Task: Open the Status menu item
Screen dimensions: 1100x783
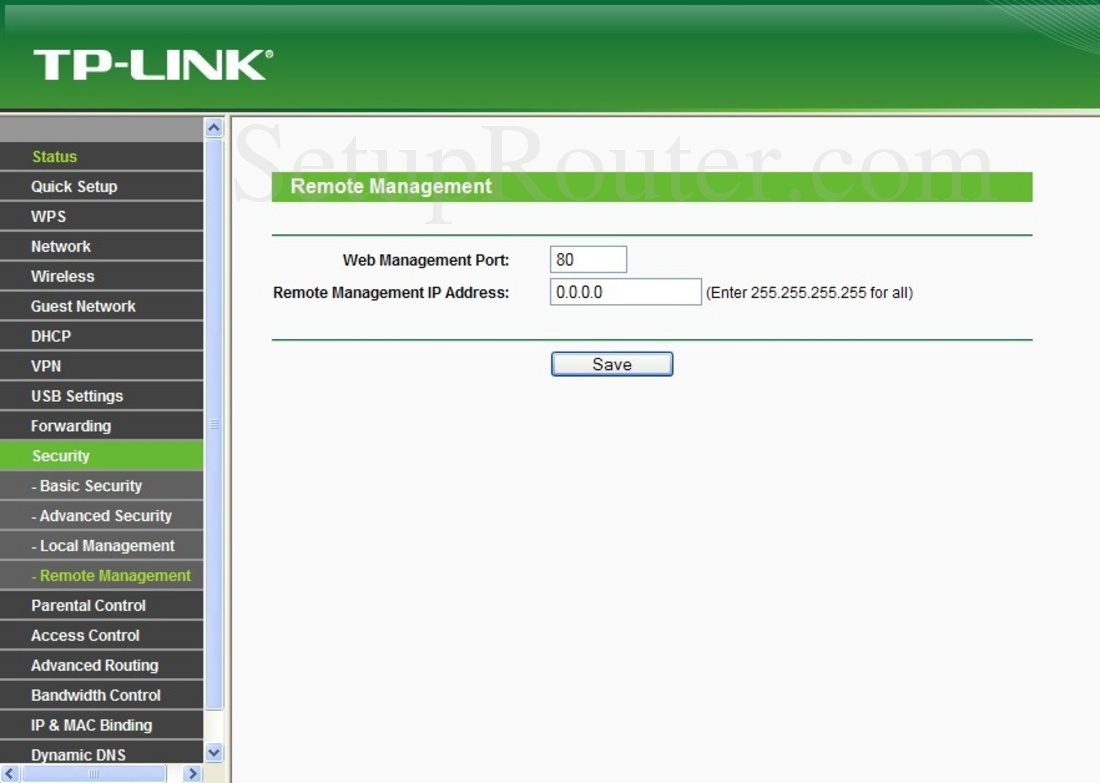Action: pos(102,156)
